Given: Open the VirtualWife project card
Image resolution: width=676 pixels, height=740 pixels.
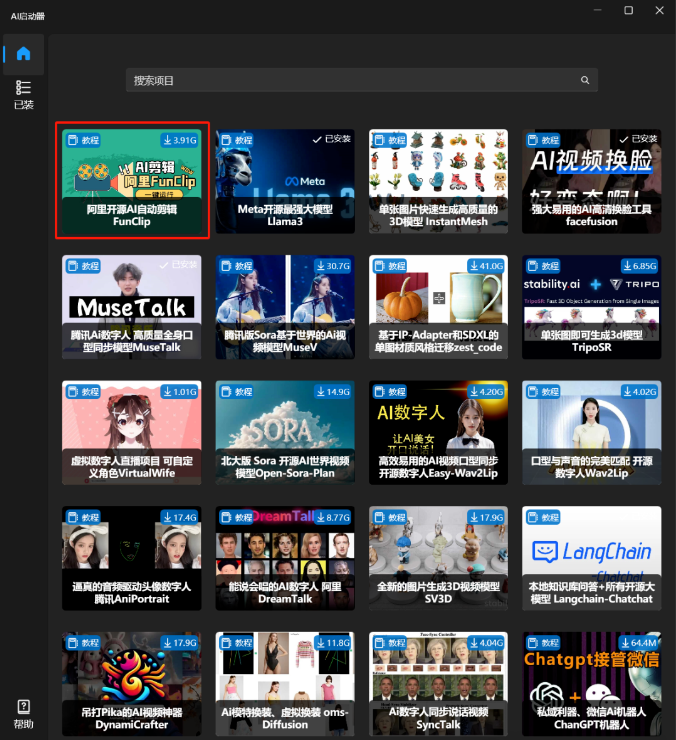Looking at the screenshot, I should coord(132,433).
